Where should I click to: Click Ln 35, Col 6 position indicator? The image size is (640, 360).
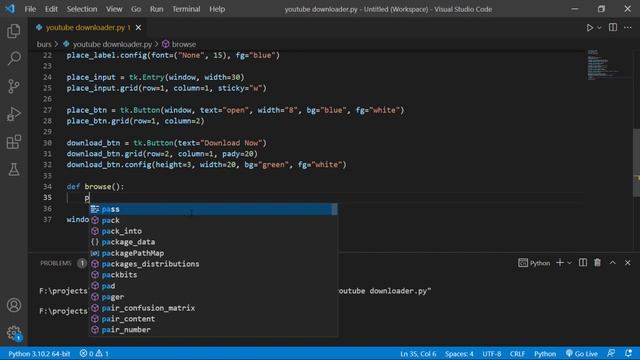point(418,353)
